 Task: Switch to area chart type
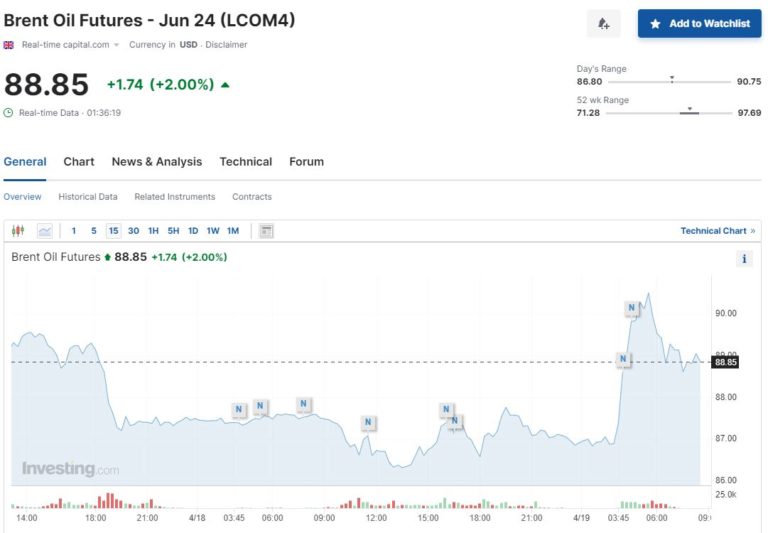pyautogui.click(x=45, y=231)
